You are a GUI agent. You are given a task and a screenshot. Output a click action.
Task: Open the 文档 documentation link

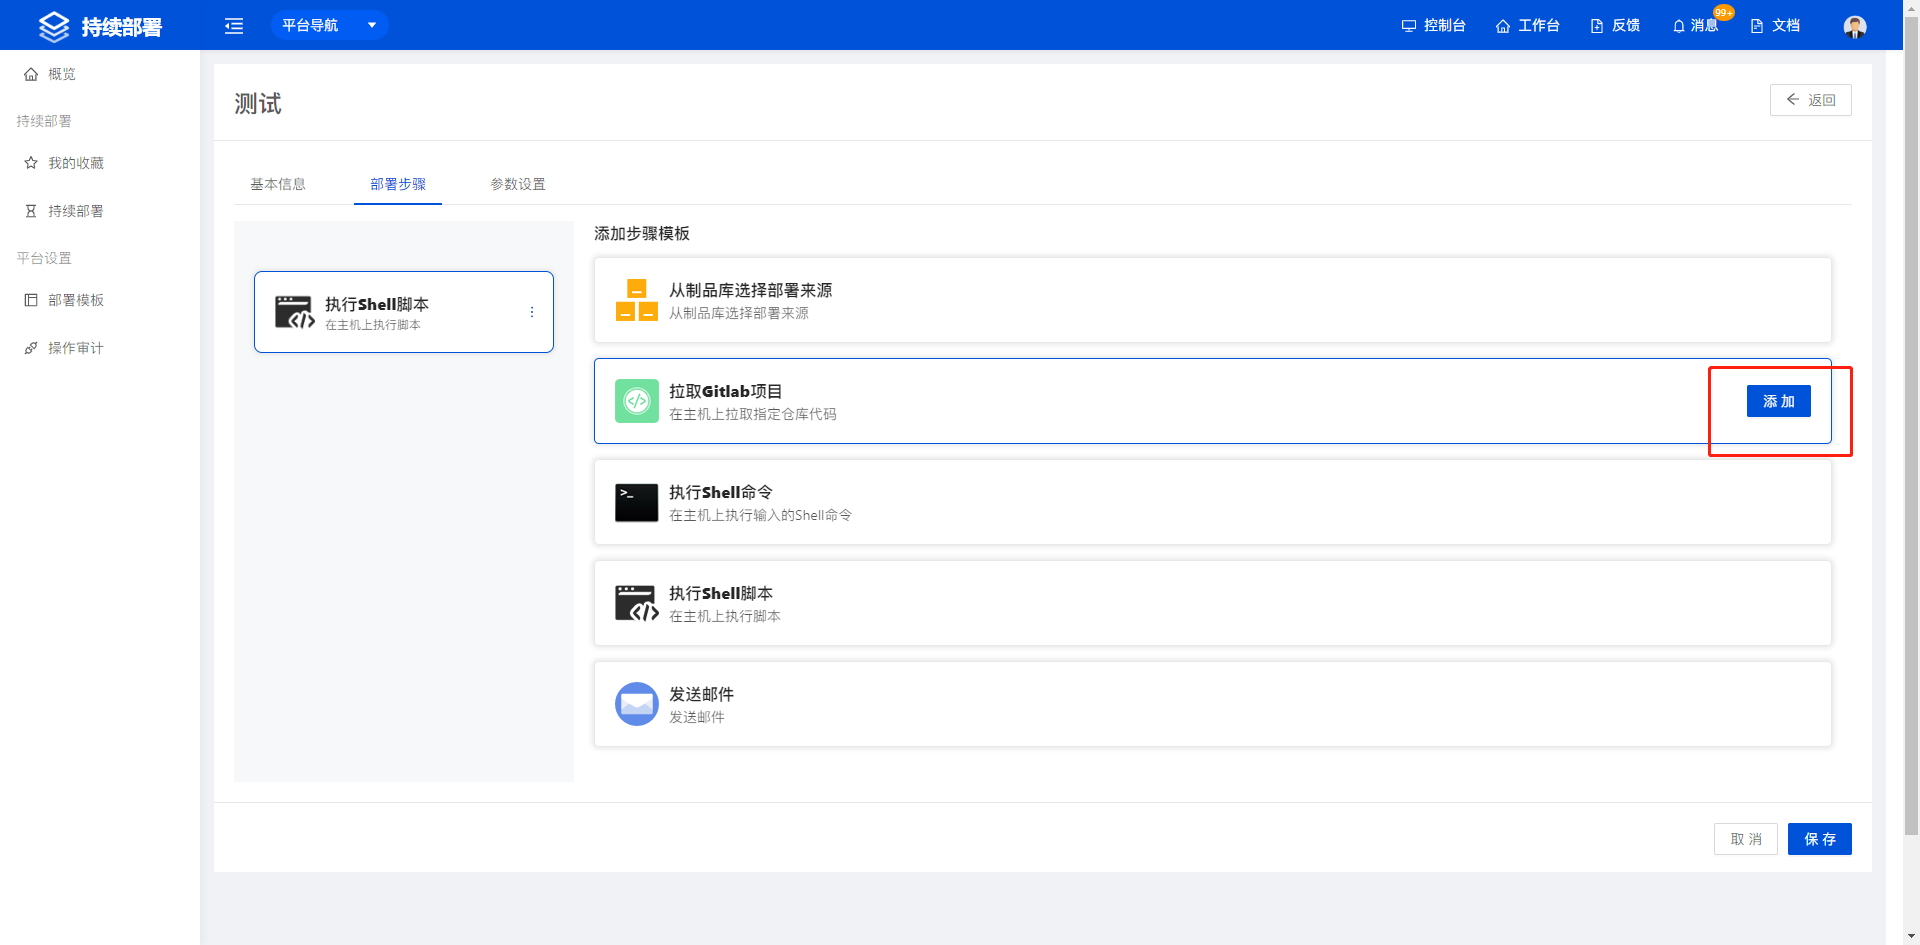[x=1775, y=25]
